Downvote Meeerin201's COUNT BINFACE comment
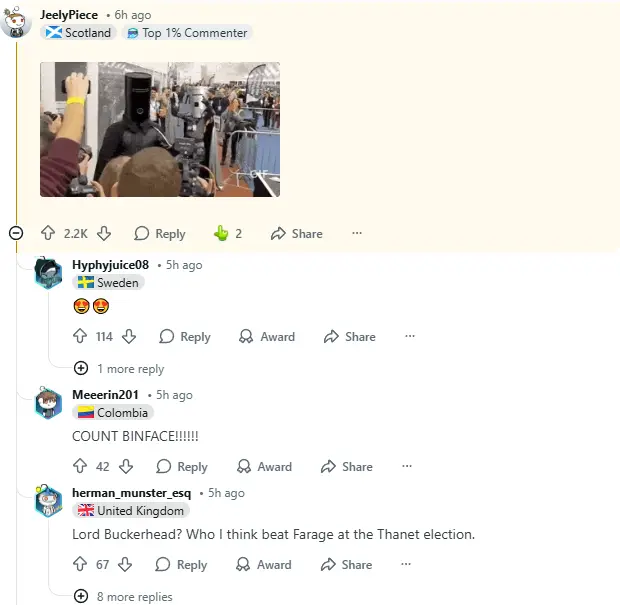 [x=126, y=466]
